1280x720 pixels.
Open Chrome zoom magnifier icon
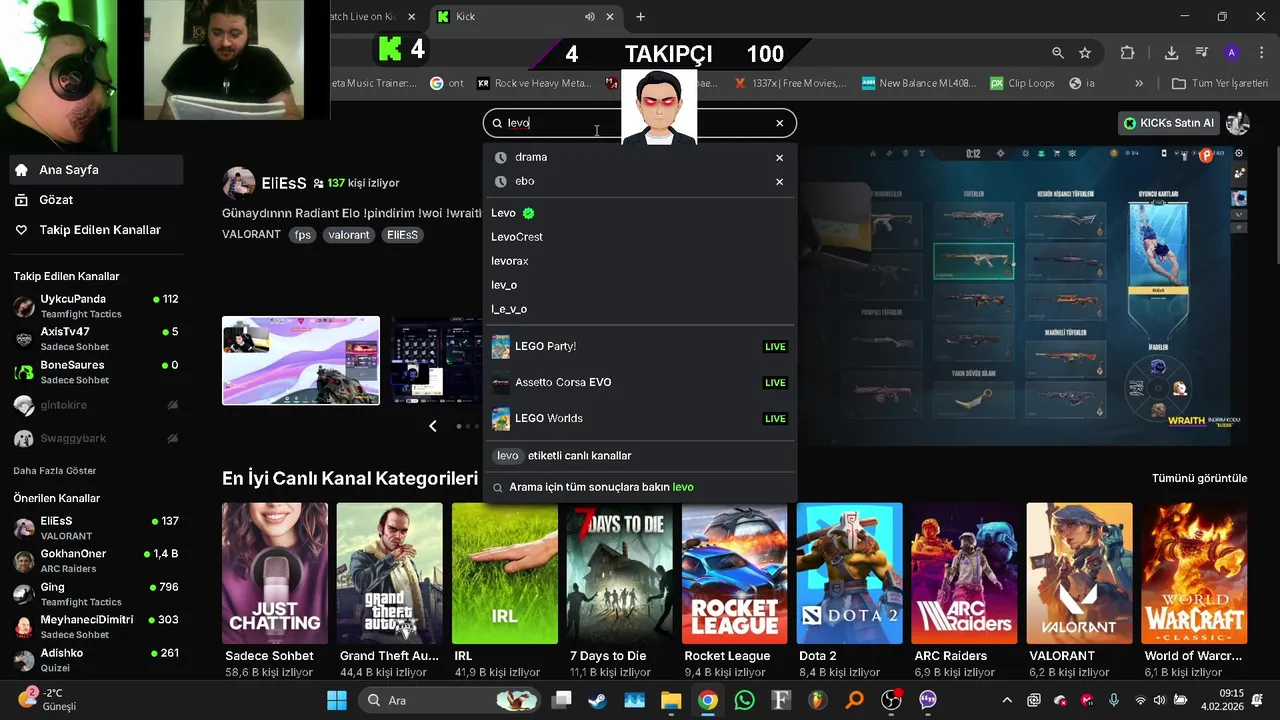click(1058, 53)
